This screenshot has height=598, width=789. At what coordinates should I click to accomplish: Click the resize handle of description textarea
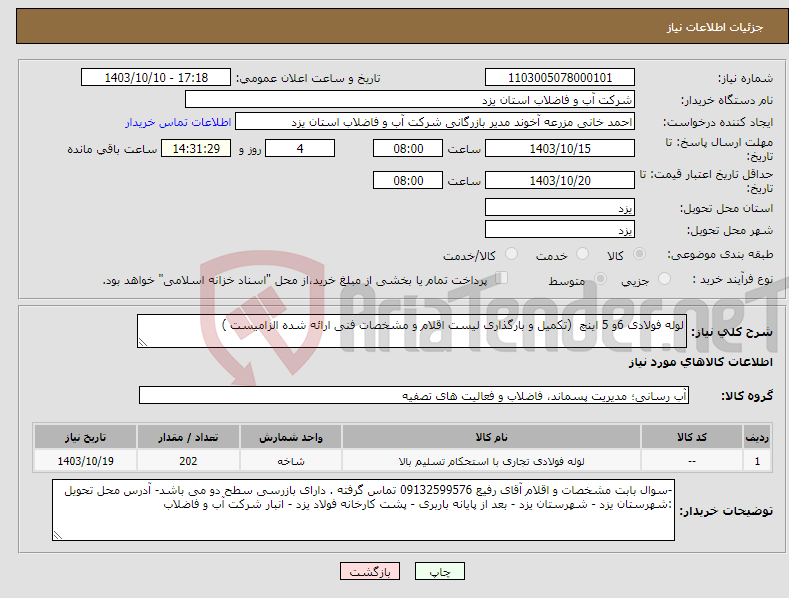[x=143, y=342]
